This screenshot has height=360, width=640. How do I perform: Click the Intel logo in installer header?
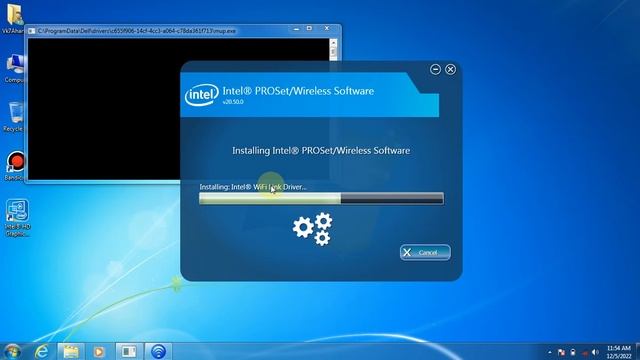202,95
